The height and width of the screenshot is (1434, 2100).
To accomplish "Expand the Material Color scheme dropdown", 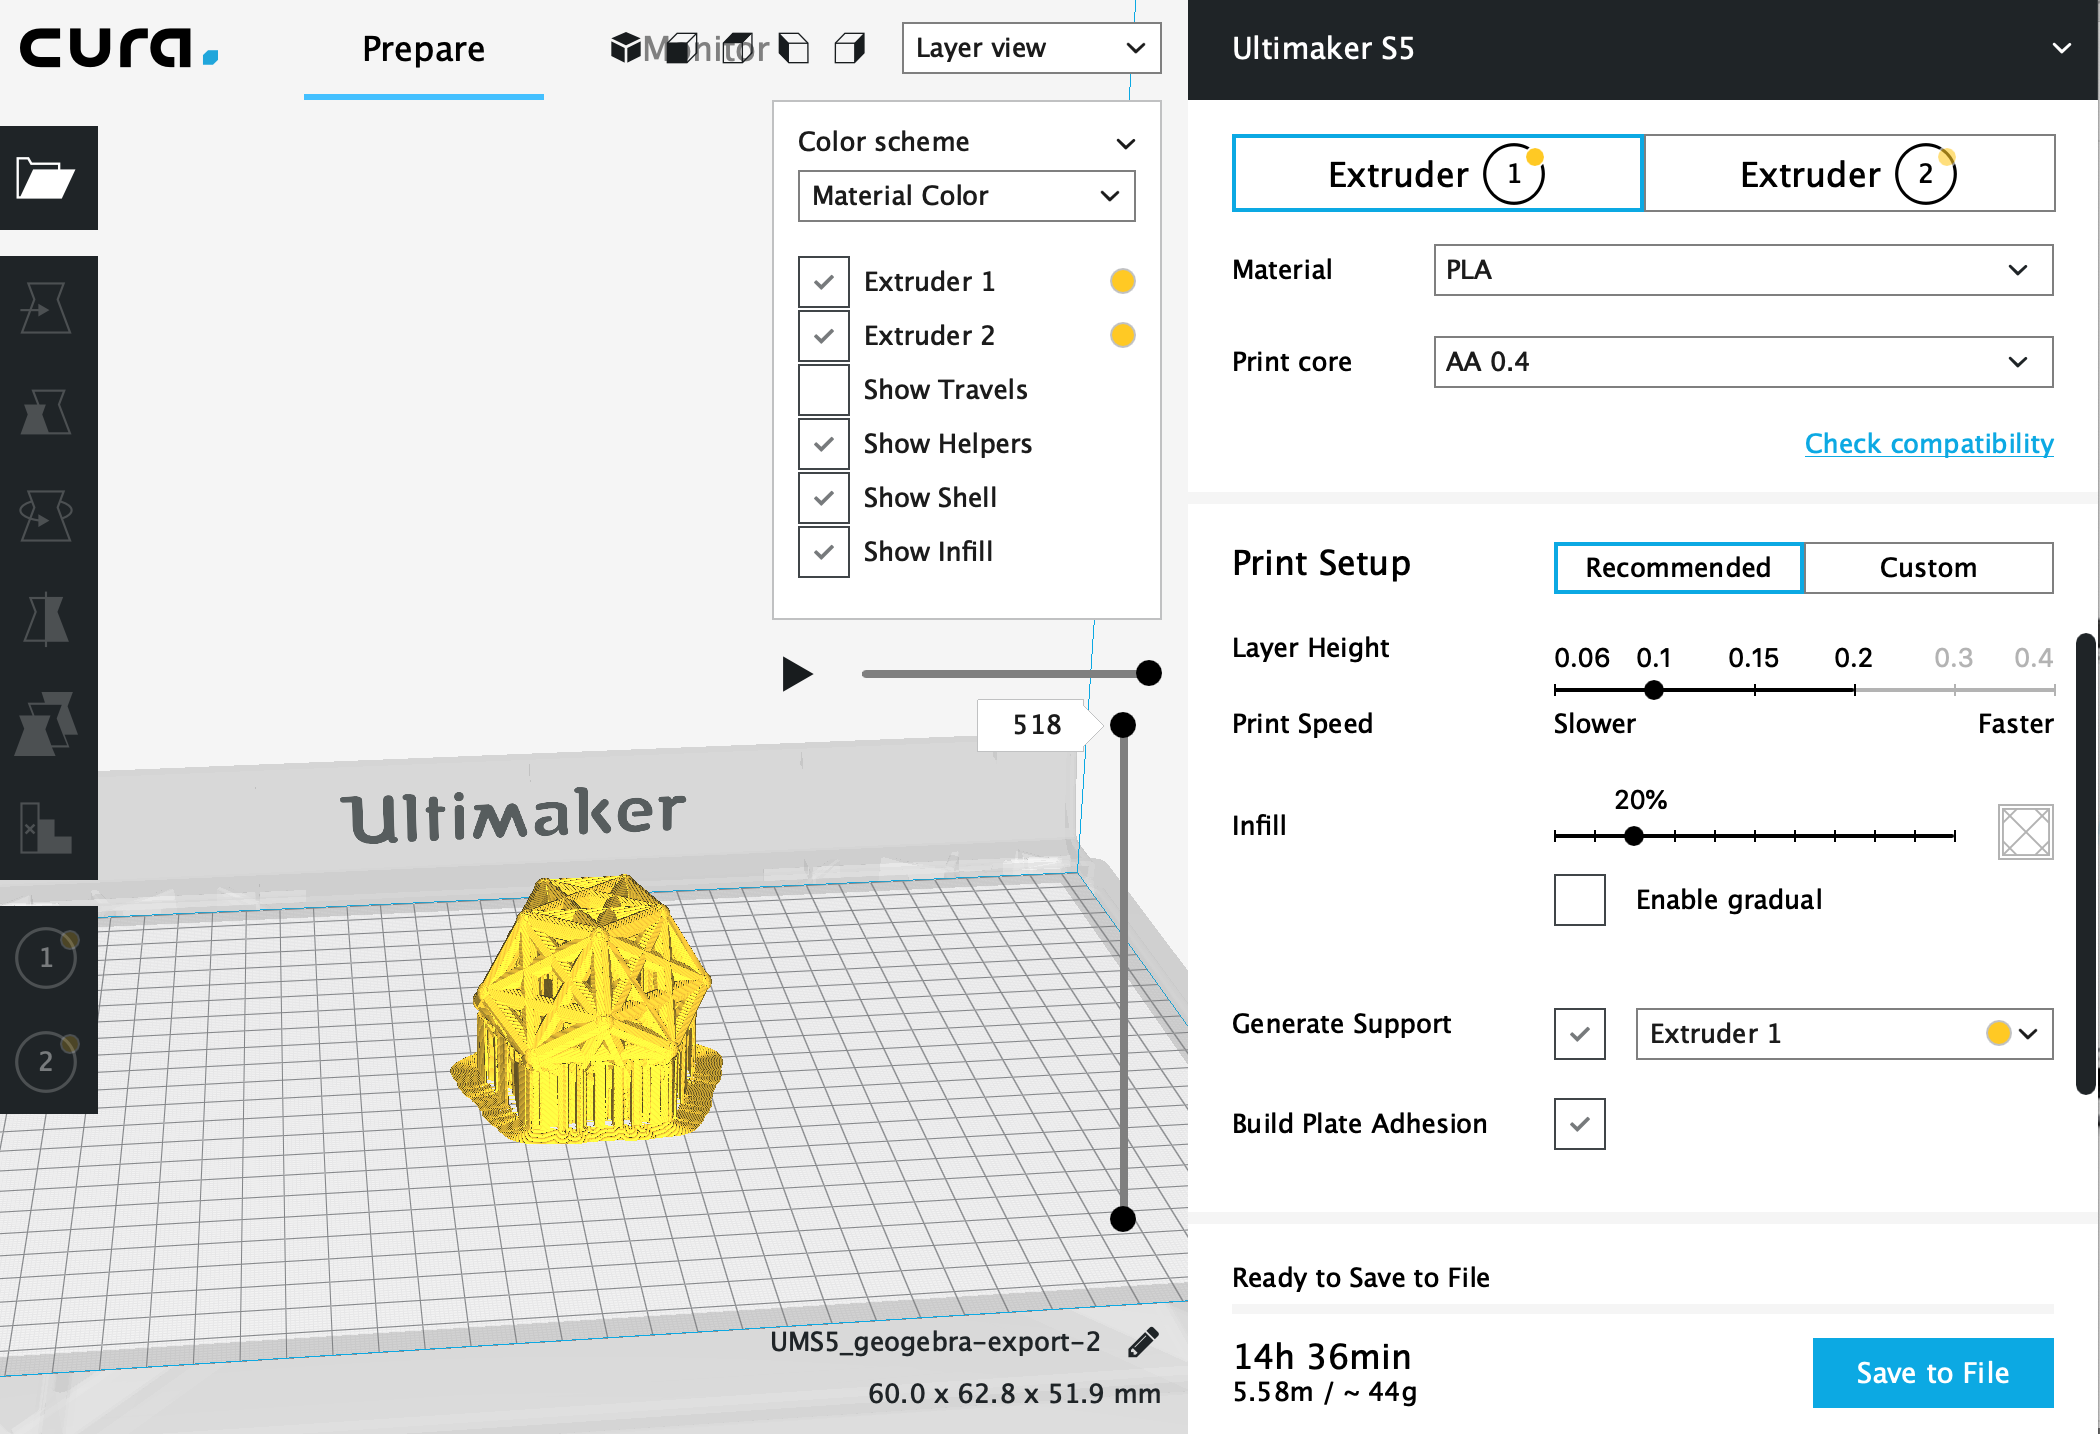I will tap(965, 196).
